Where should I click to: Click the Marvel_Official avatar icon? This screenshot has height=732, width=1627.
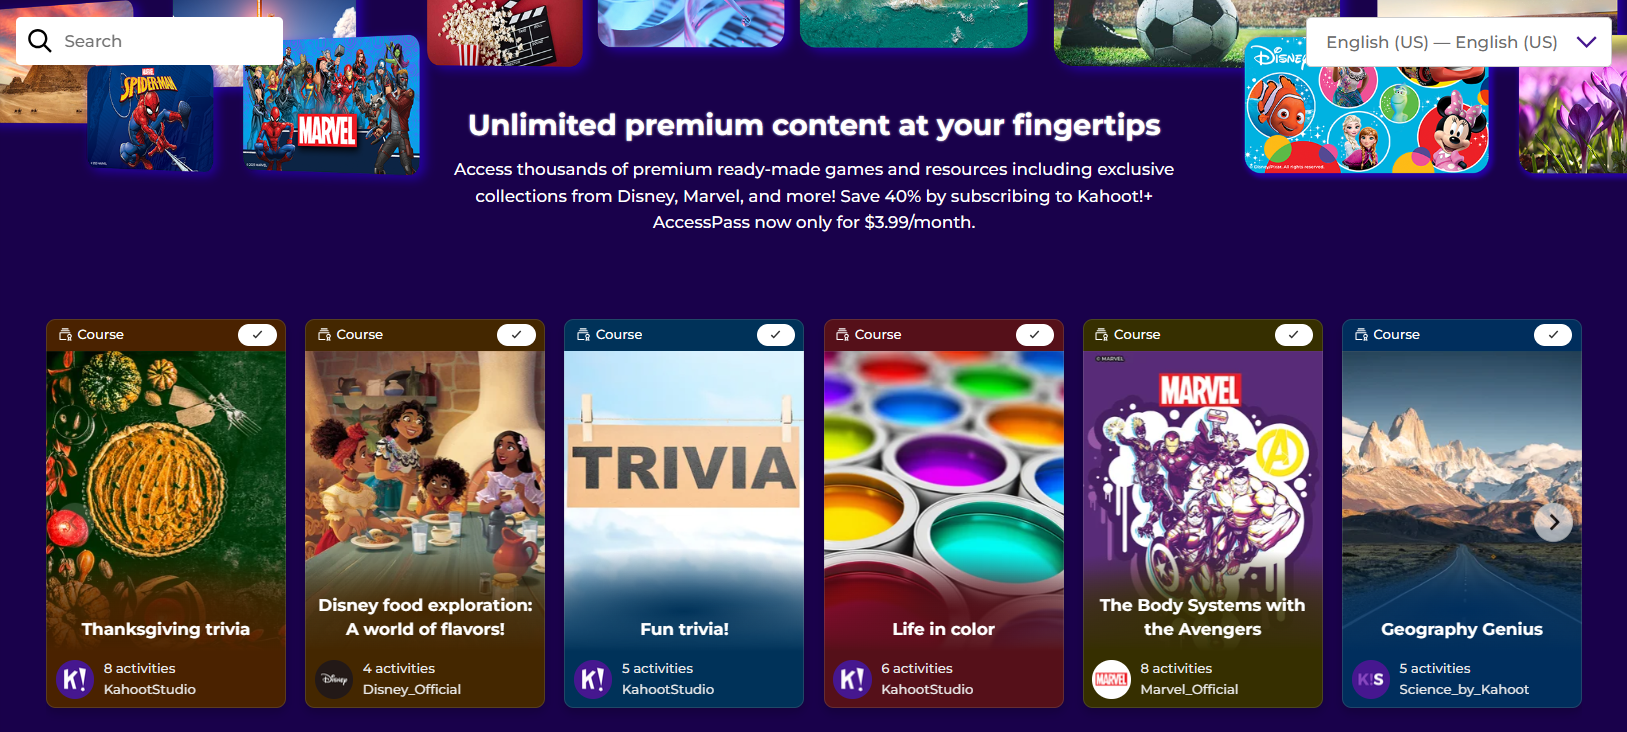point(1111,679)
